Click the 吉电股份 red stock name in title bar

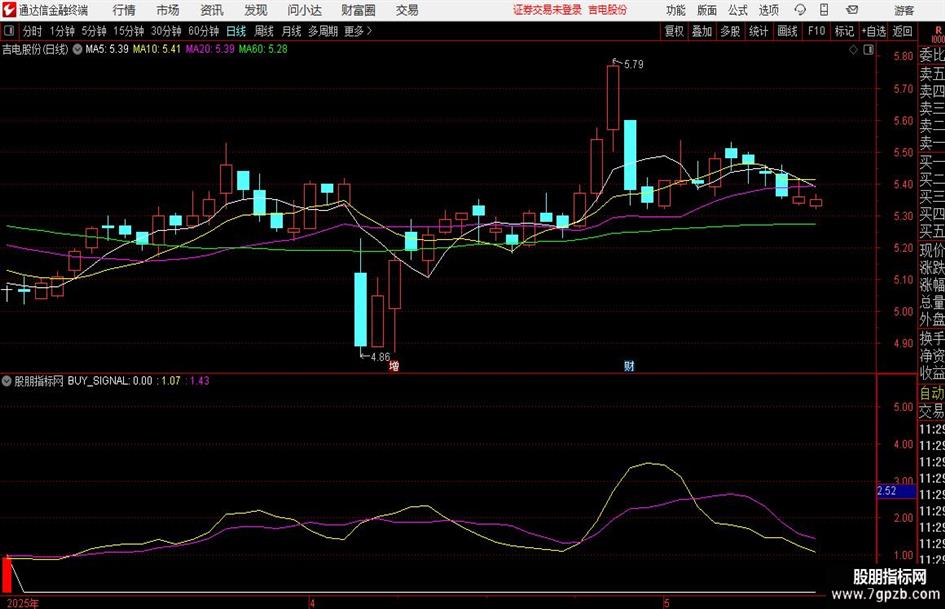pos(608,10)
